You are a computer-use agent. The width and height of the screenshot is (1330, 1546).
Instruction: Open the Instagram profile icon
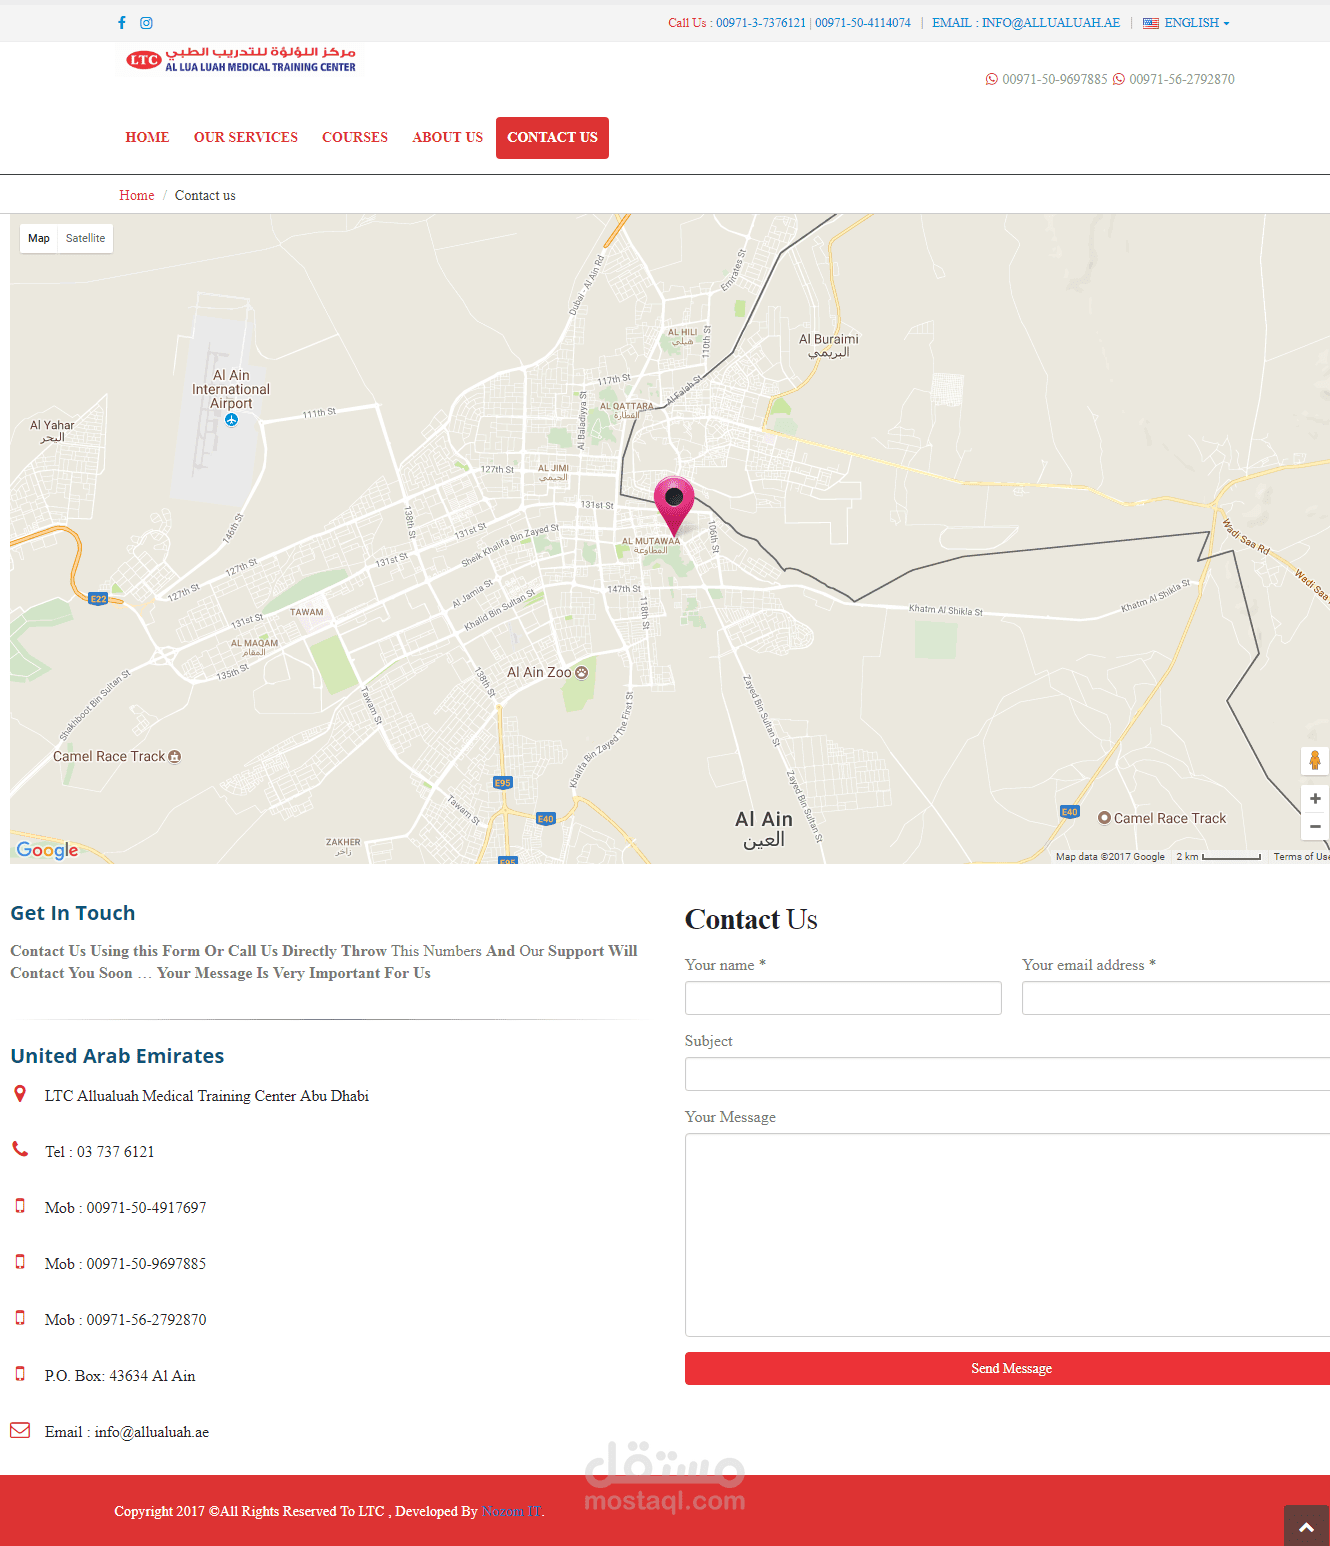tap(146, 22)
